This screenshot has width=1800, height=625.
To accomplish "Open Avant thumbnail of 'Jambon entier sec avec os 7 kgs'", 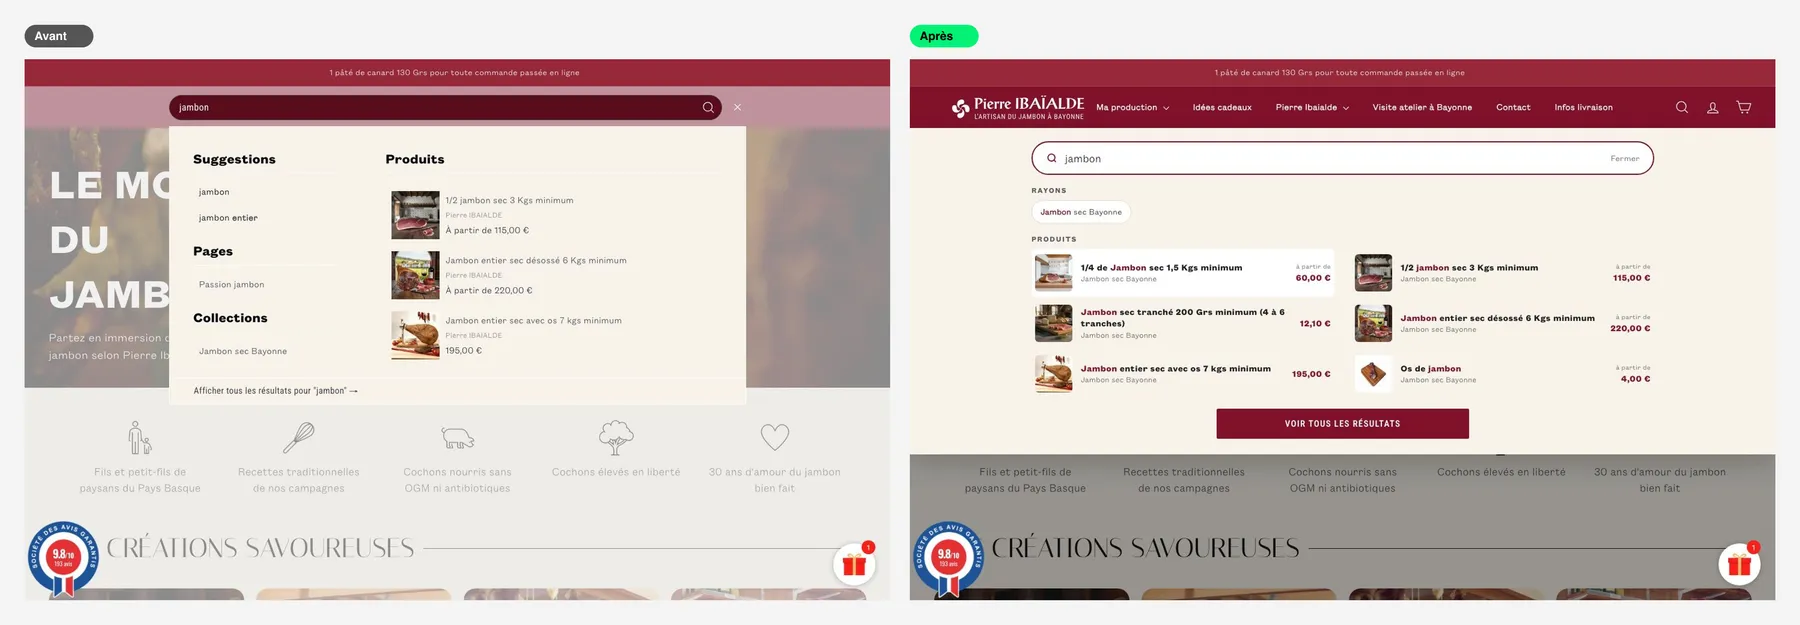I will [x=415, y=335].
